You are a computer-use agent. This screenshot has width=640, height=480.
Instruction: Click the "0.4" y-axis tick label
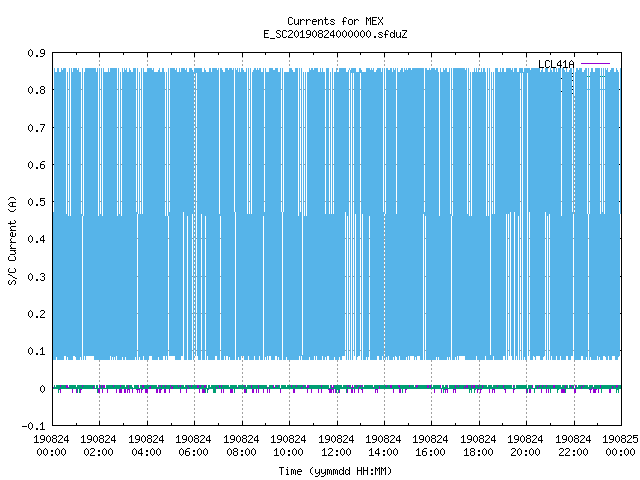[x=36, y=239]
